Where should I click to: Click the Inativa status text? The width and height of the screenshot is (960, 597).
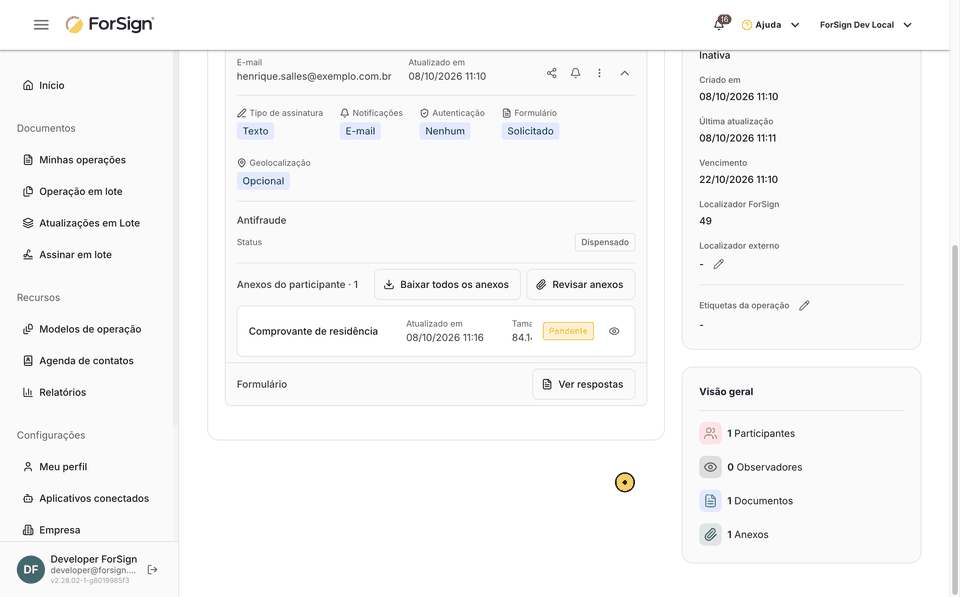[x=714, y=55]
